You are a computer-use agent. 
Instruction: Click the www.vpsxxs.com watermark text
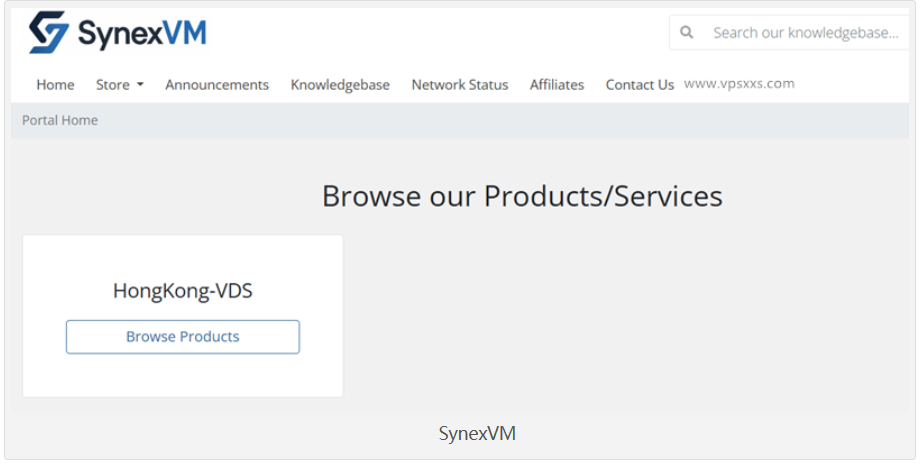click(x=739, y=84)
